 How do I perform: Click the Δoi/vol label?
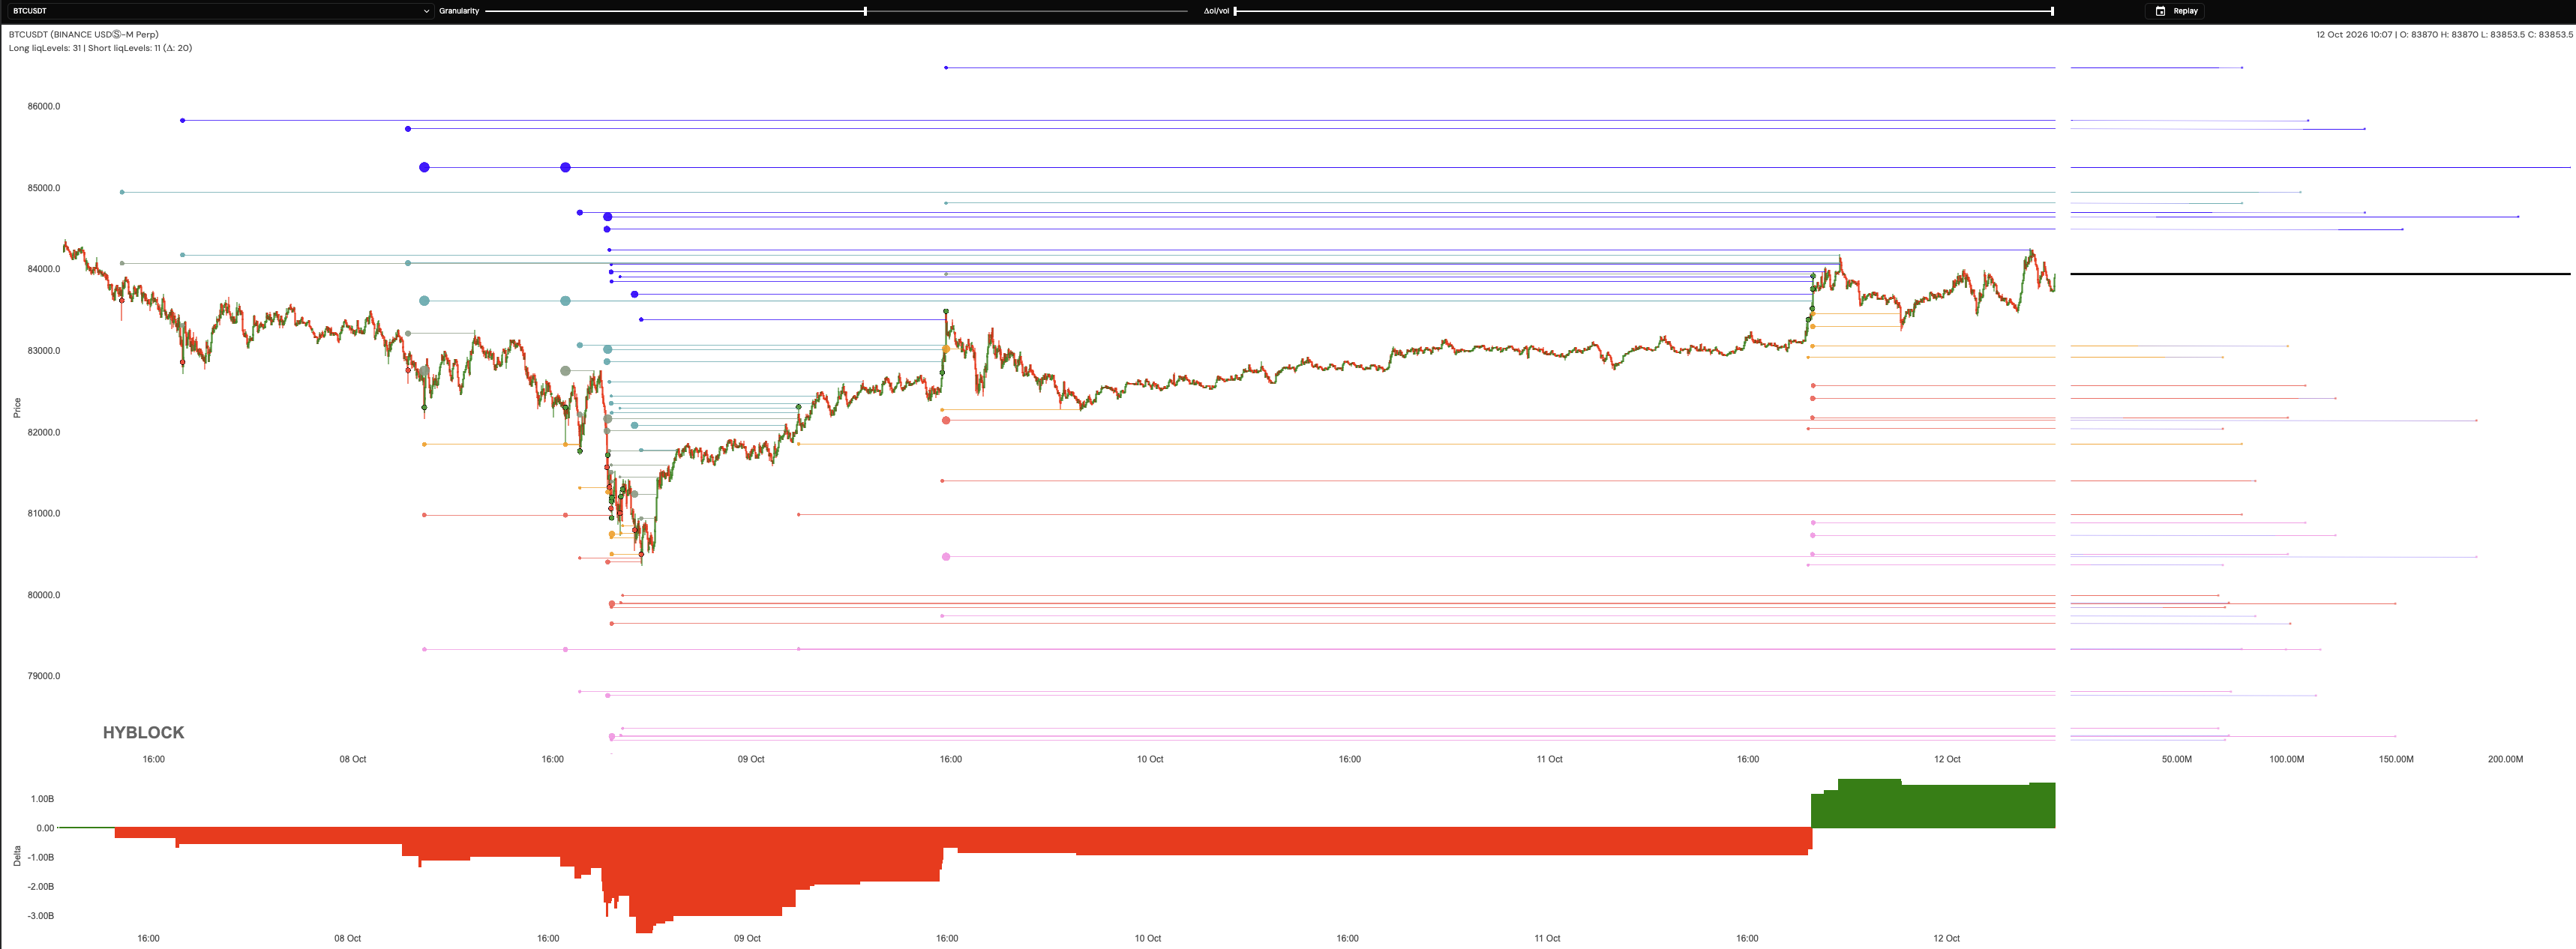(1216, 11)
